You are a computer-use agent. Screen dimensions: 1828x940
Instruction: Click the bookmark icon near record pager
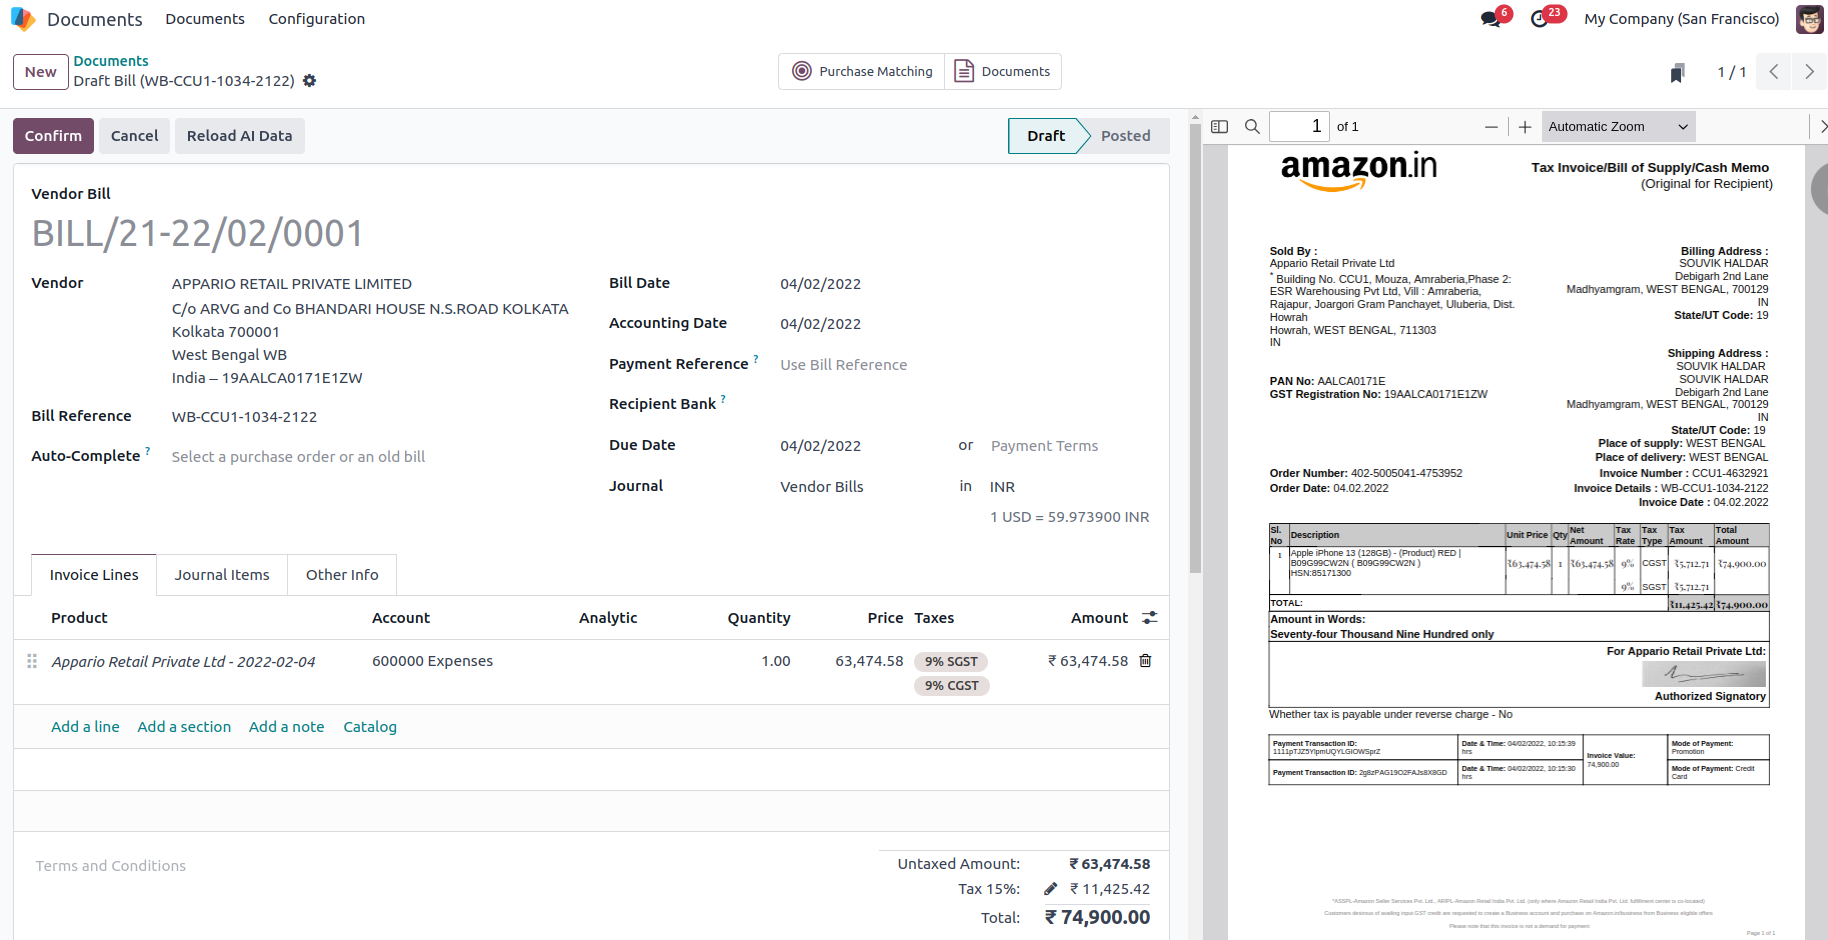1677,72
